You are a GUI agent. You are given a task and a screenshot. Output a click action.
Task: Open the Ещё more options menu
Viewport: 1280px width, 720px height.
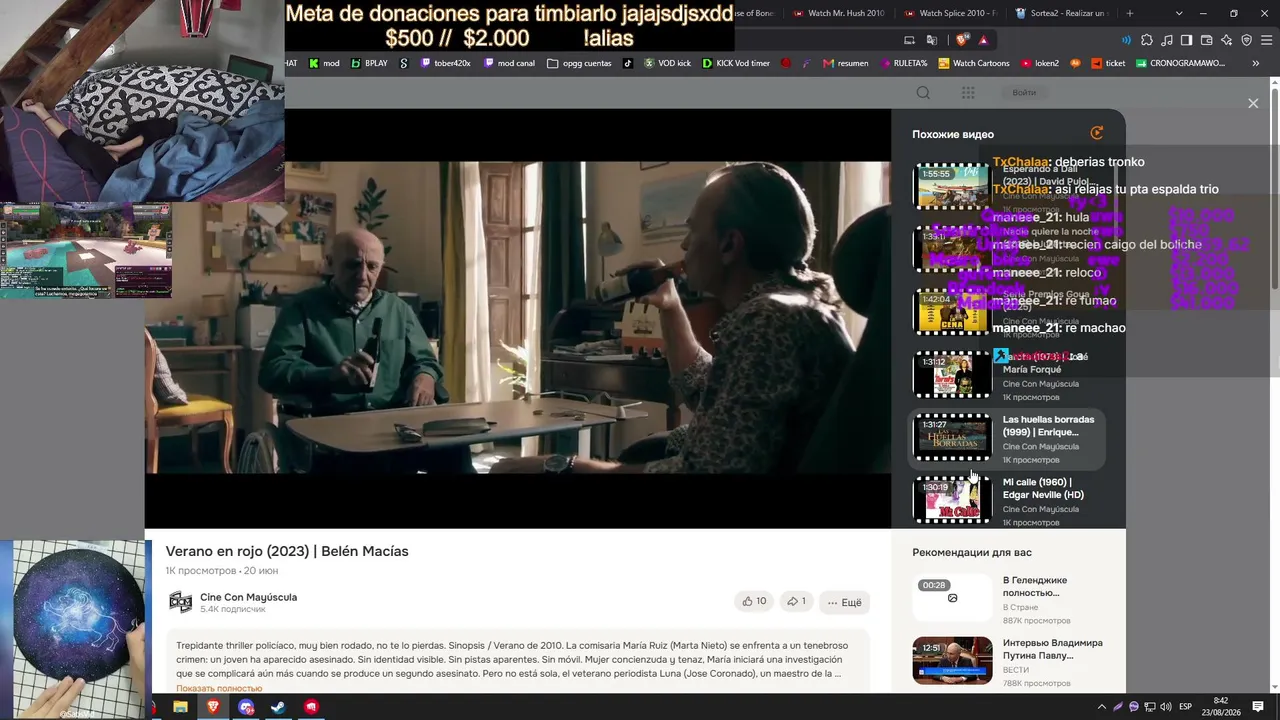[844, 602]
